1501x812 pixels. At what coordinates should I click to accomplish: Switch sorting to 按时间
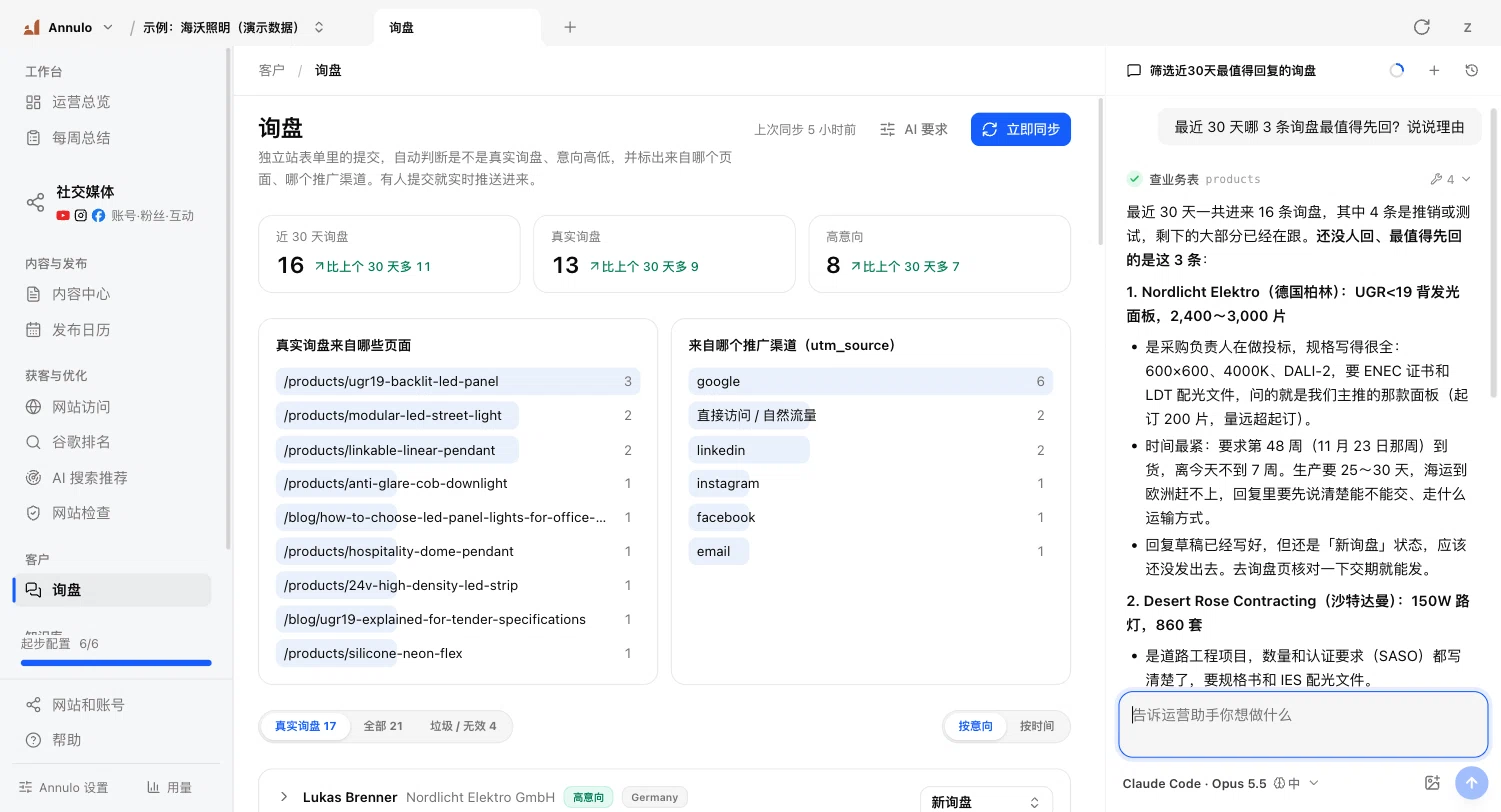(1036, 726)
